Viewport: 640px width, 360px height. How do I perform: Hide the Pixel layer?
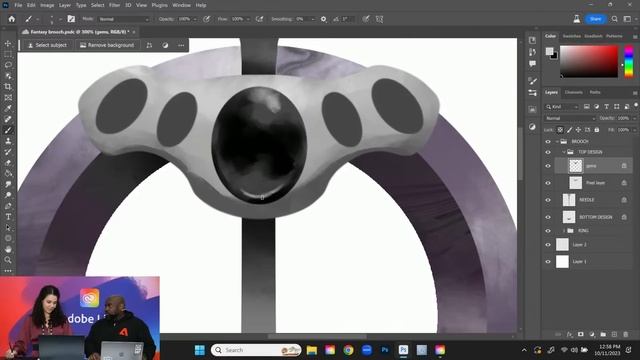(x=548, y=183)
